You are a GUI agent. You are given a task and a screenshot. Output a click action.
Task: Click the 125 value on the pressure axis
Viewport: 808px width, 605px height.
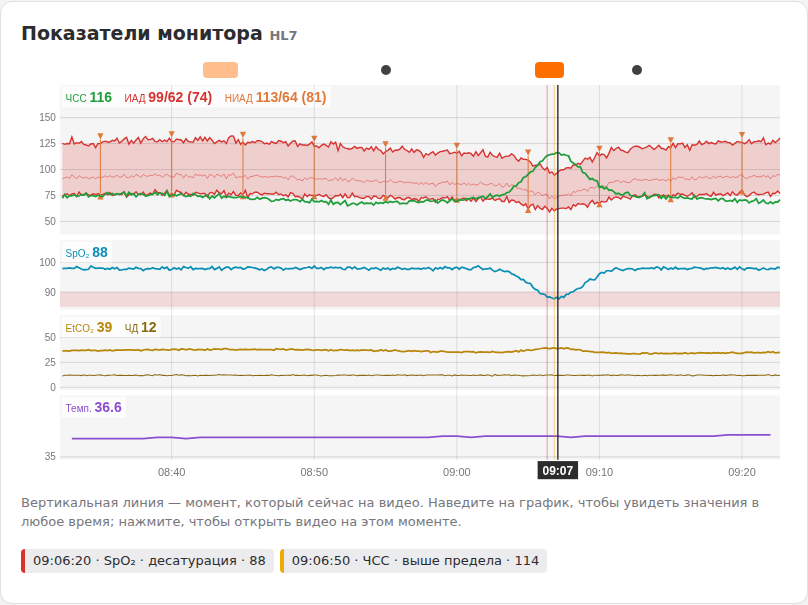point(47,143)
